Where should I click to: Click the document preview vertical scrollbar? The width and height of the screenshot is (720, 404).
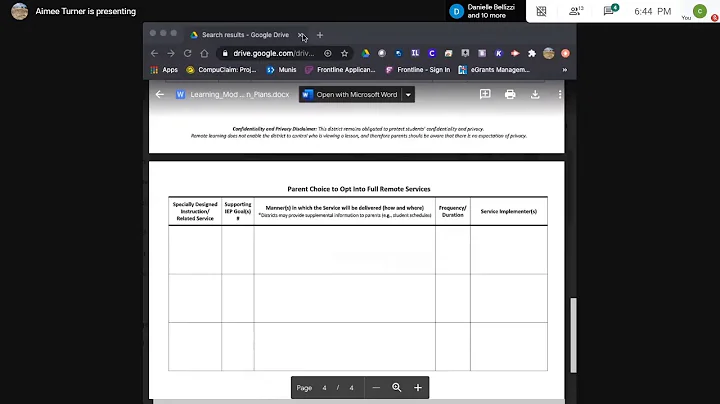(573, 335)
